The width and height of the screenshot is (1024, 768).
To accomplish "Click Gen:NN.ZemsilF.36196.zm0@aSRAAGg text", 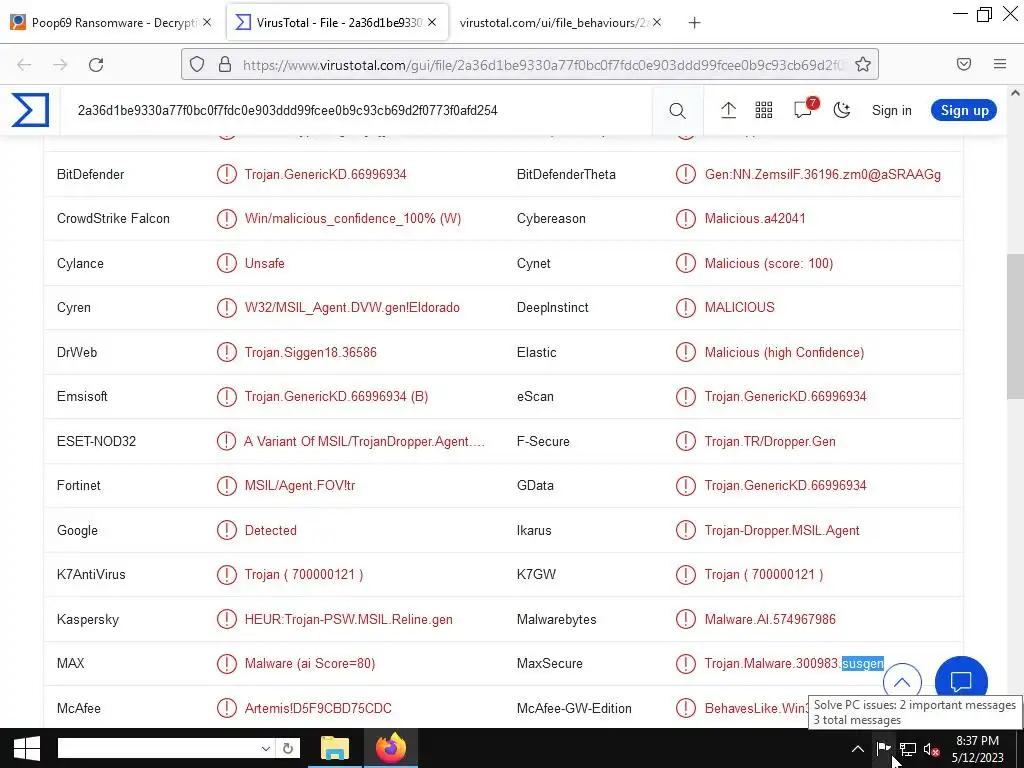I will [822, 174].
